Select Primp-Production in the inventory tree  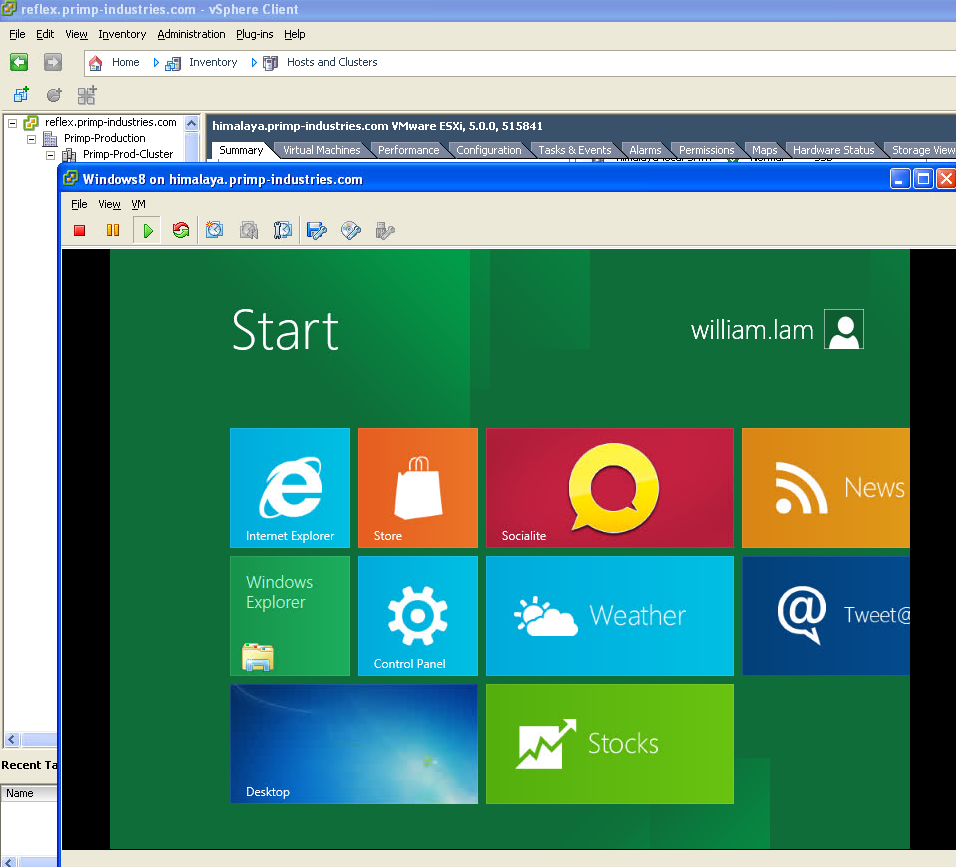pos(104,138)
